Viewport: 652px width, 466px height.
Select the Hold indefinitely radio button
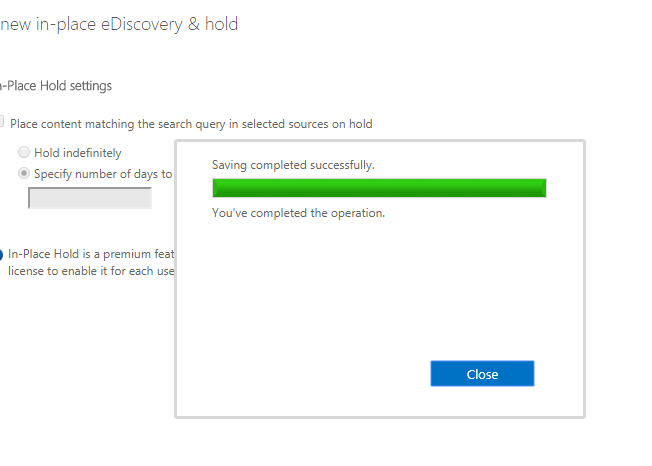coord(24,152)
